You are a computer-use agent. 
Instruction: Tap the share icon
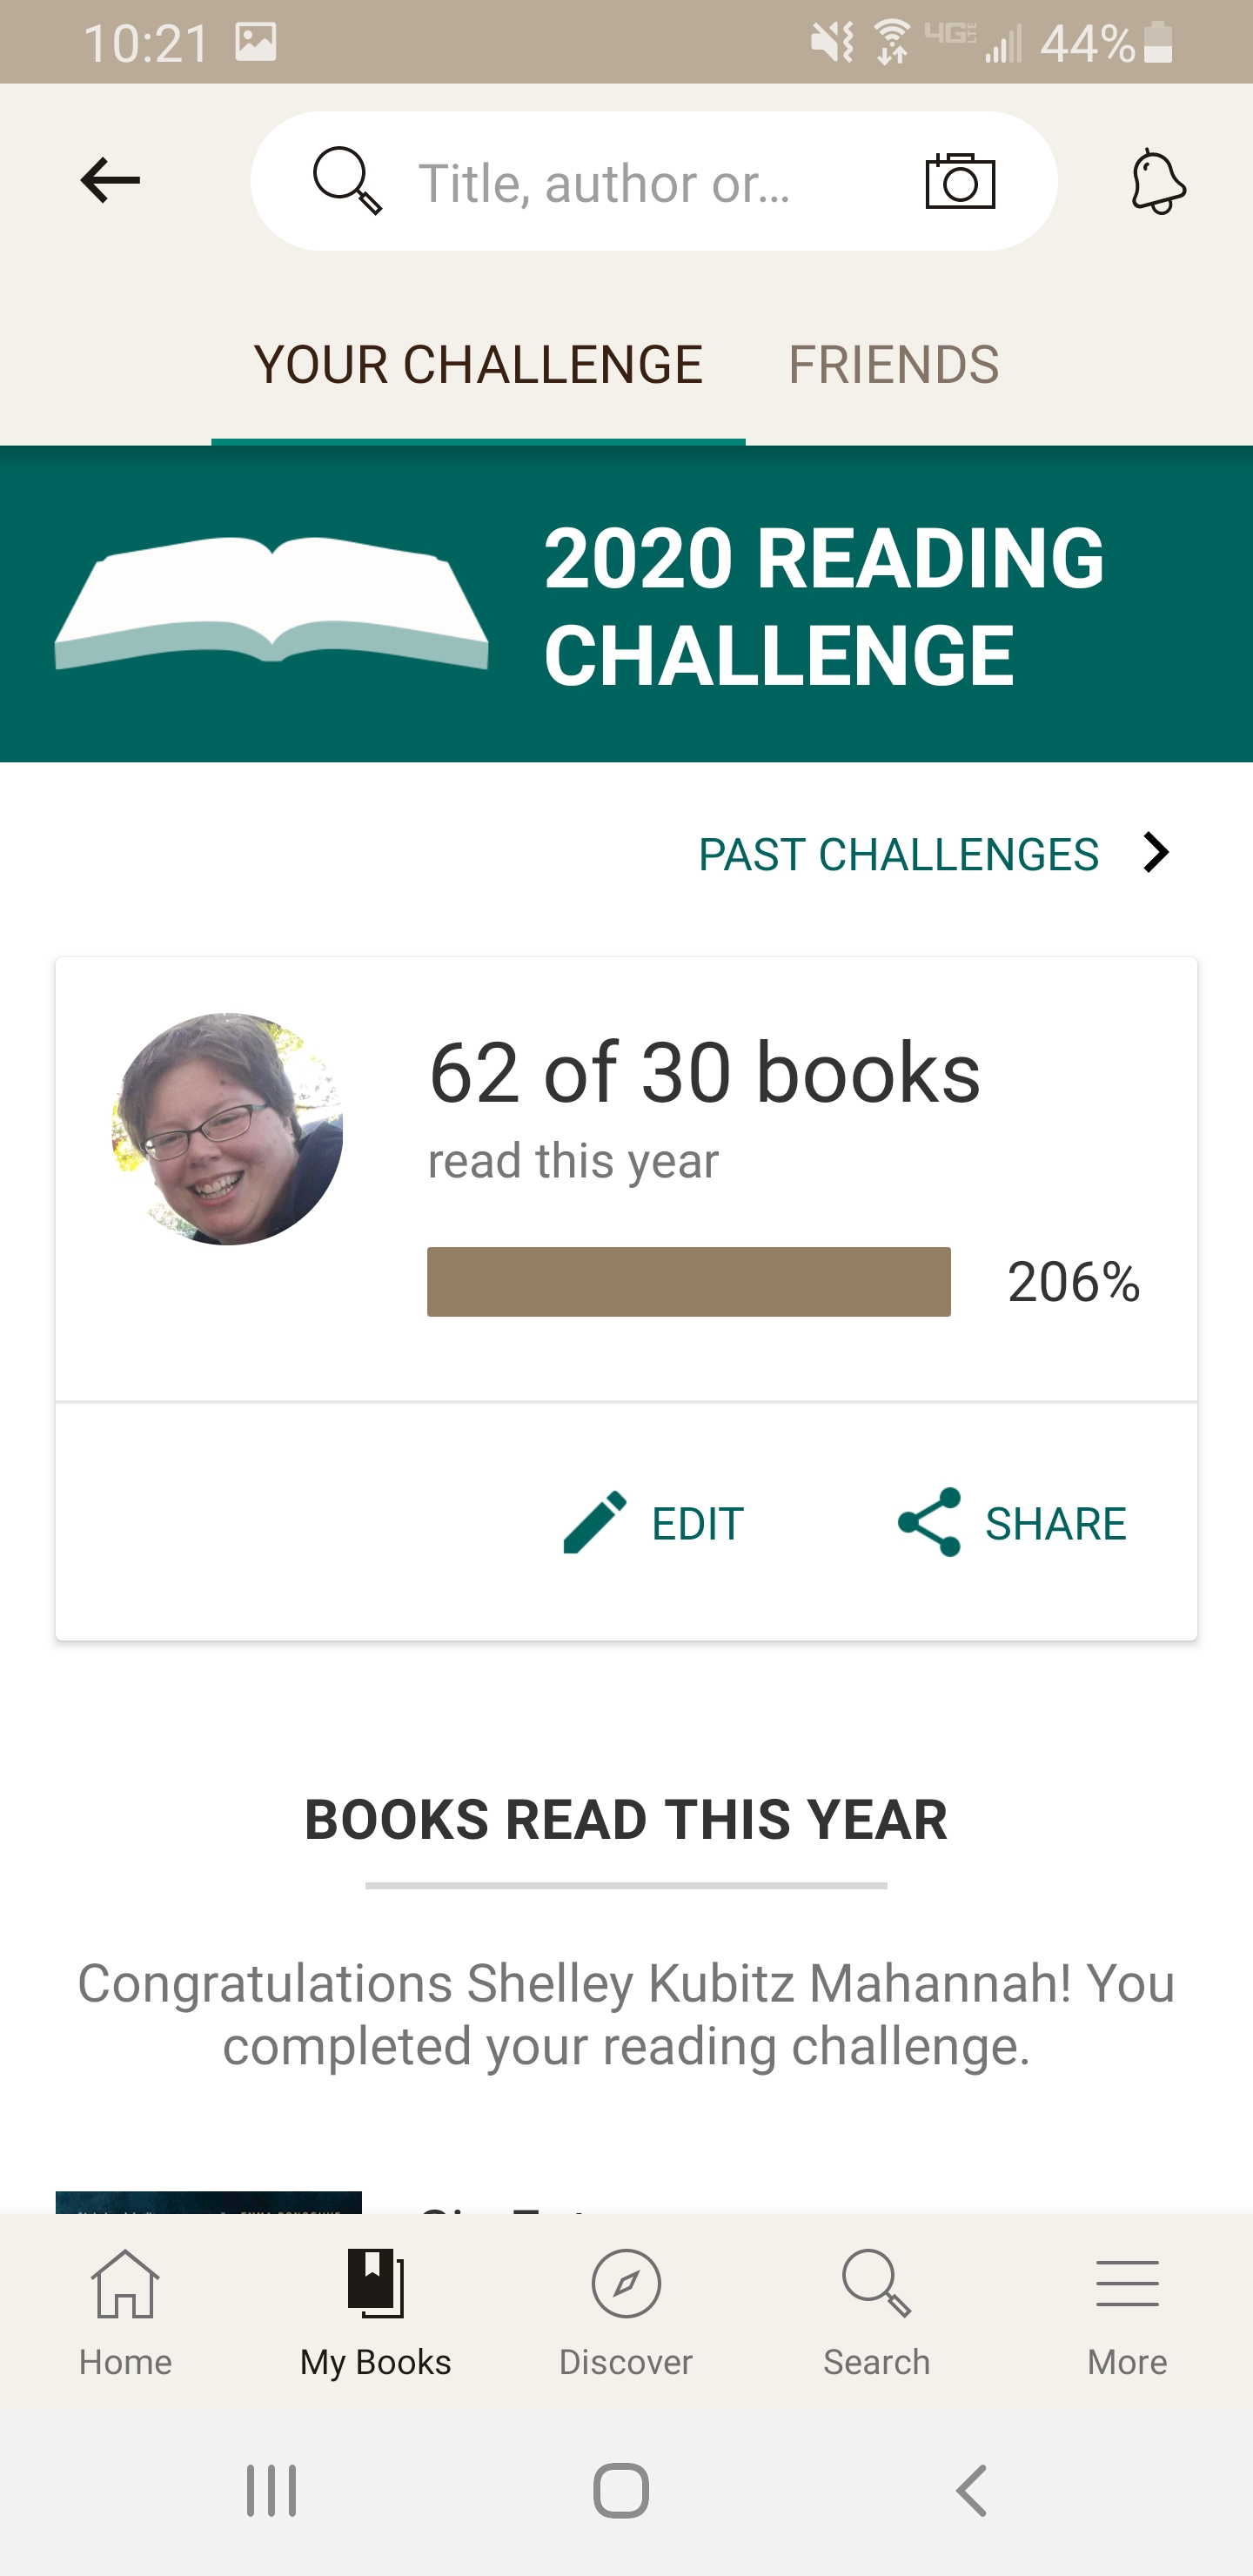pos(929,1522)
